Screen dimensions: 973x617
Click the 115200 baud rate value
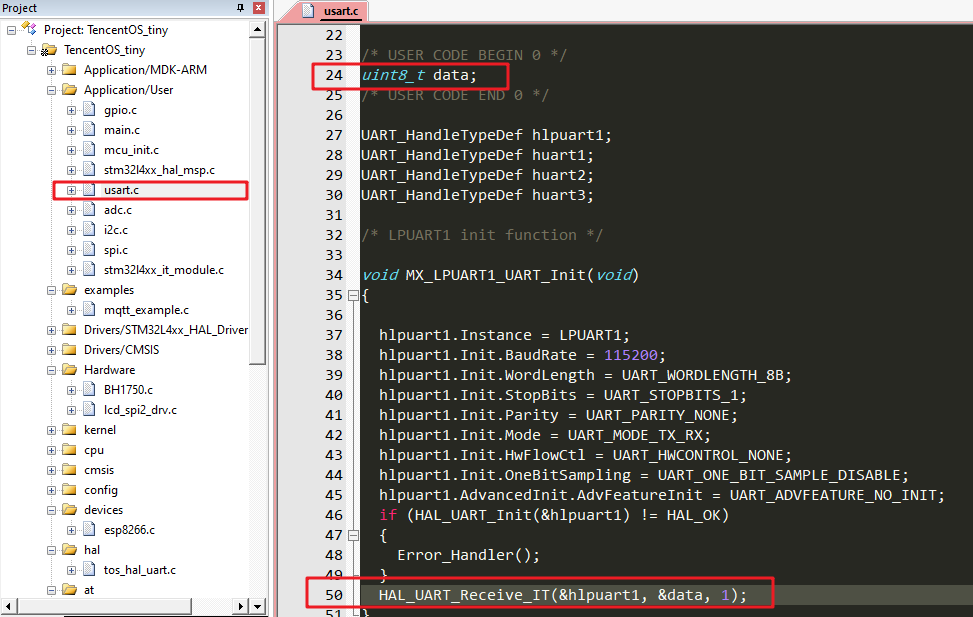coord(630,355)
